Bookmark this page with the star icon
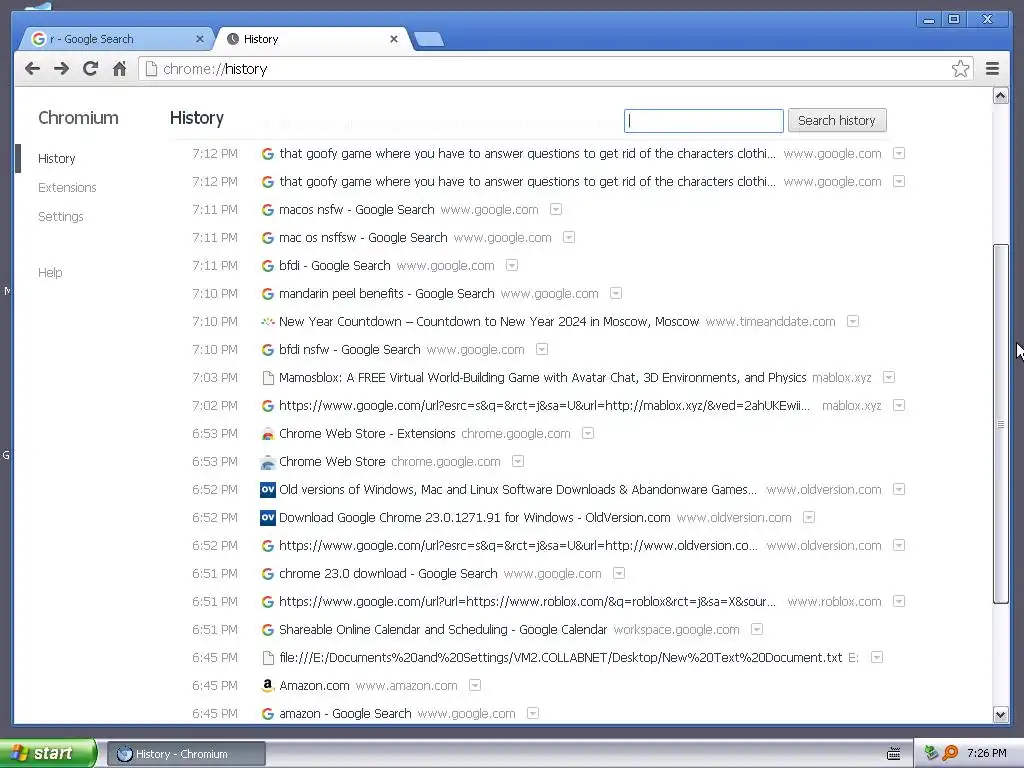 click(x=960, y=69)
